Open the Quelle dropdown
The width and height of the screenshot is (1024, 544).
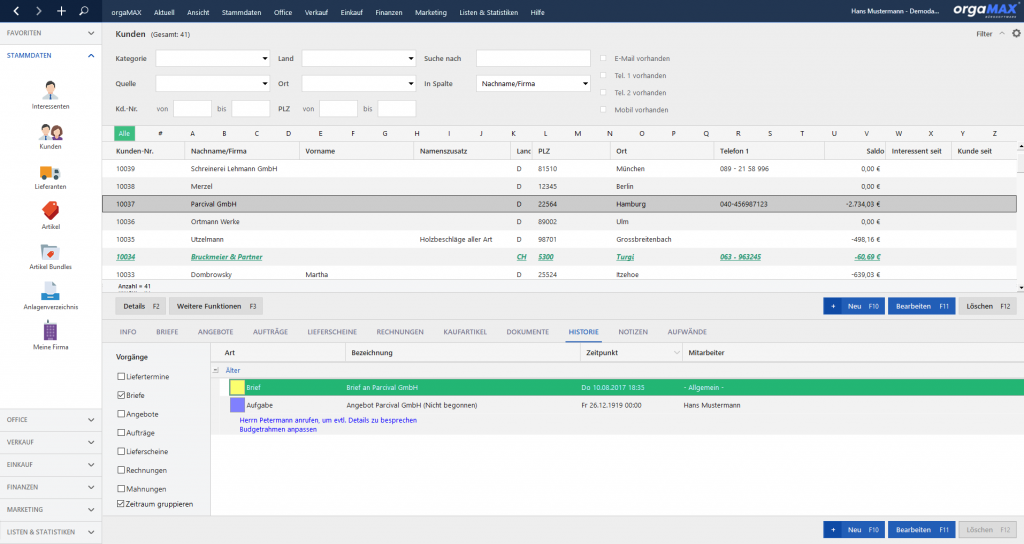tap(264, 84)
